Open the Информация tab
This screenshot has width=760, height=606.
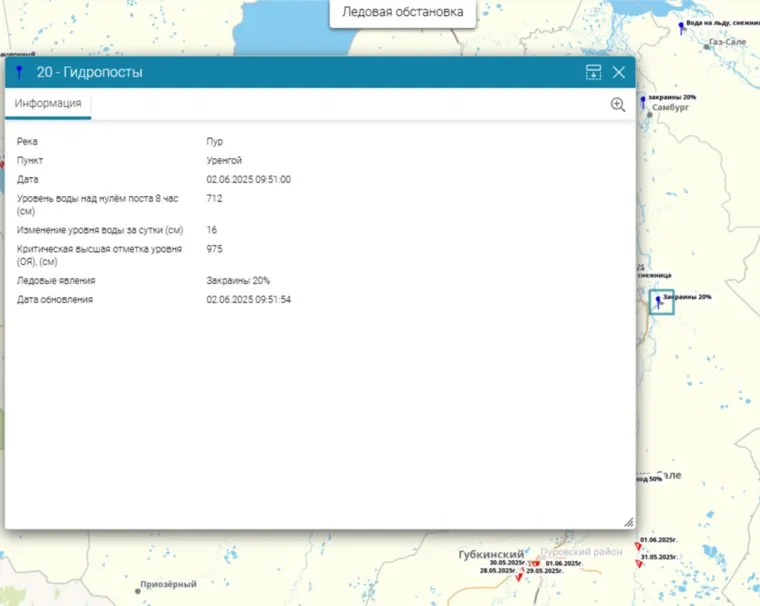(48, 103)
